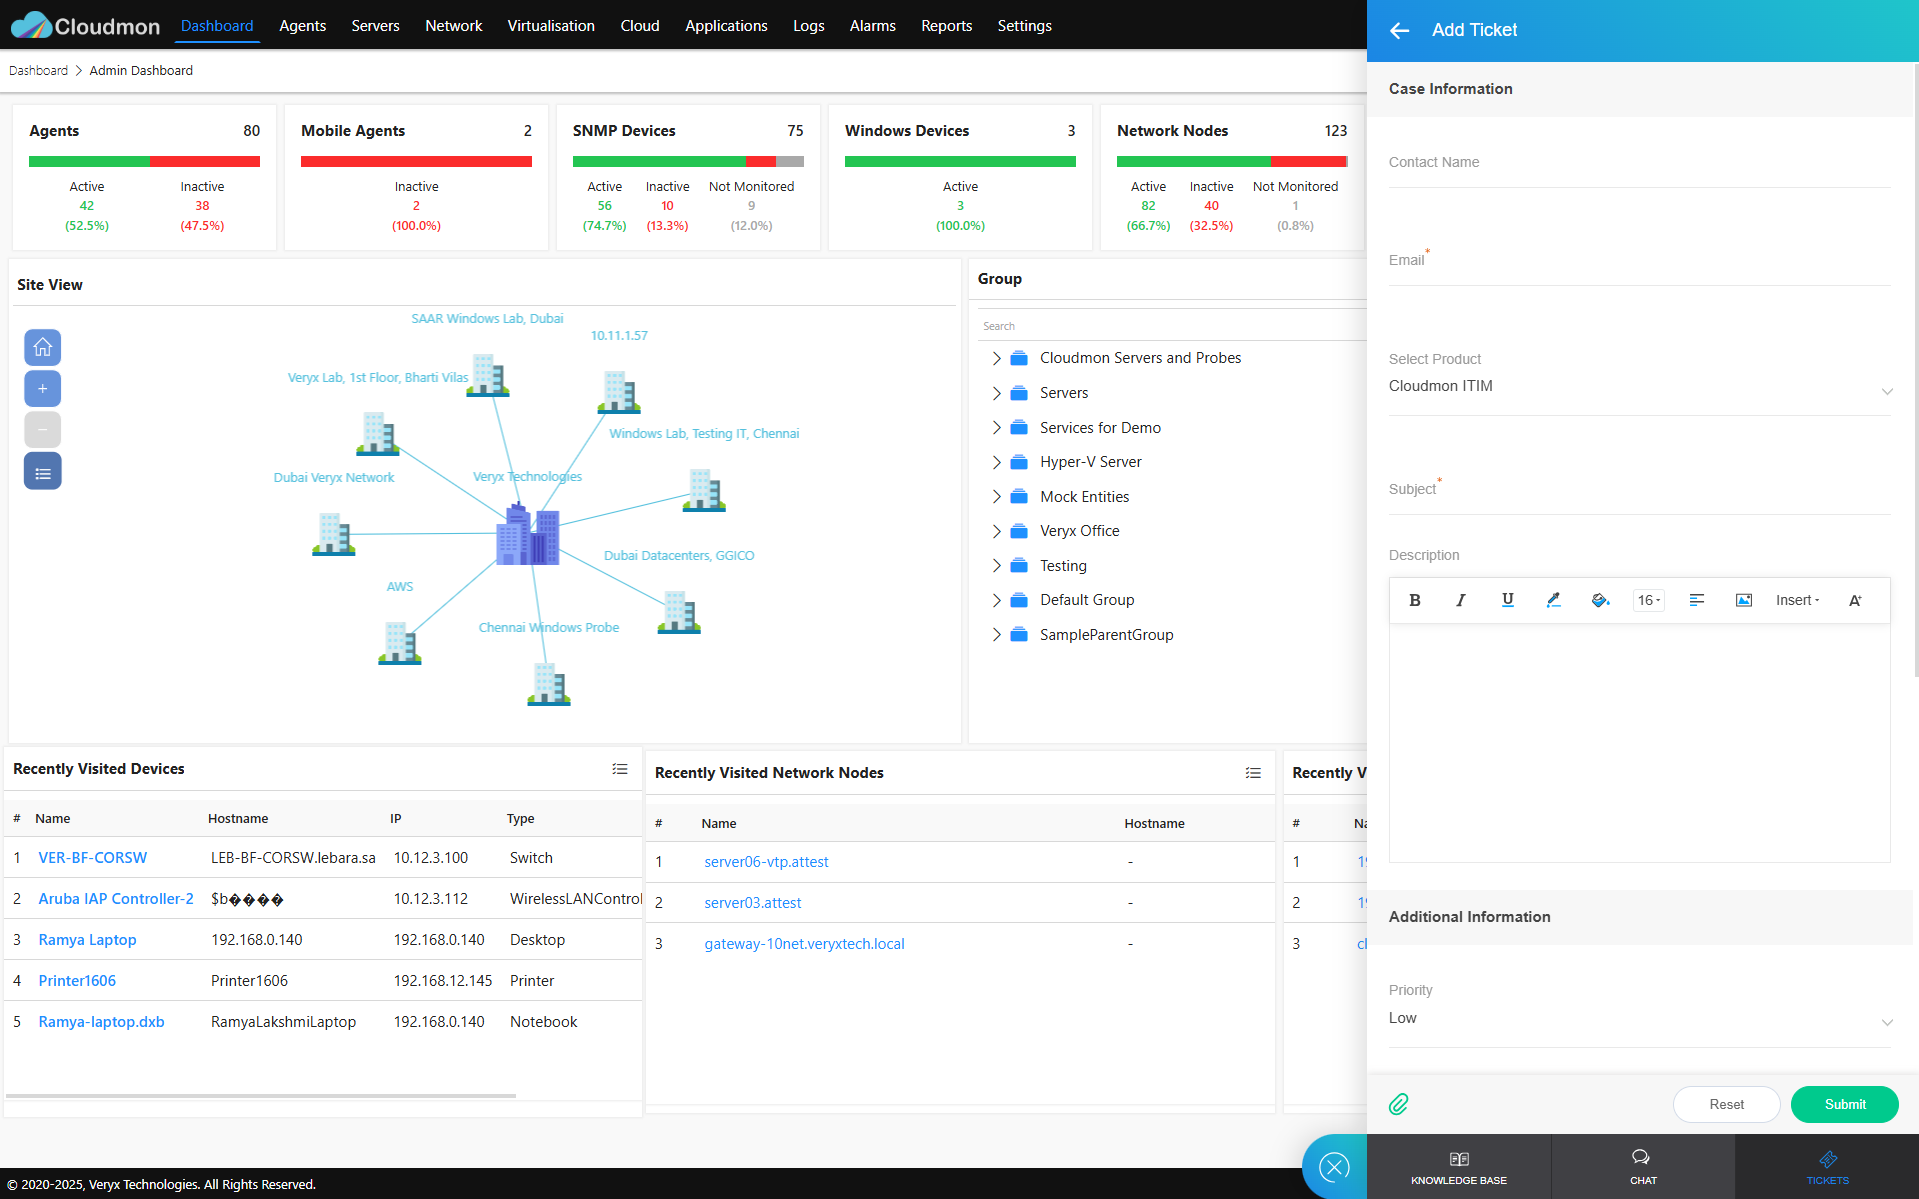Image resolution: width=1919 pixels, height=1199 pixels.
Task: Open the Agents menu
Action: [x=302, y=26]
